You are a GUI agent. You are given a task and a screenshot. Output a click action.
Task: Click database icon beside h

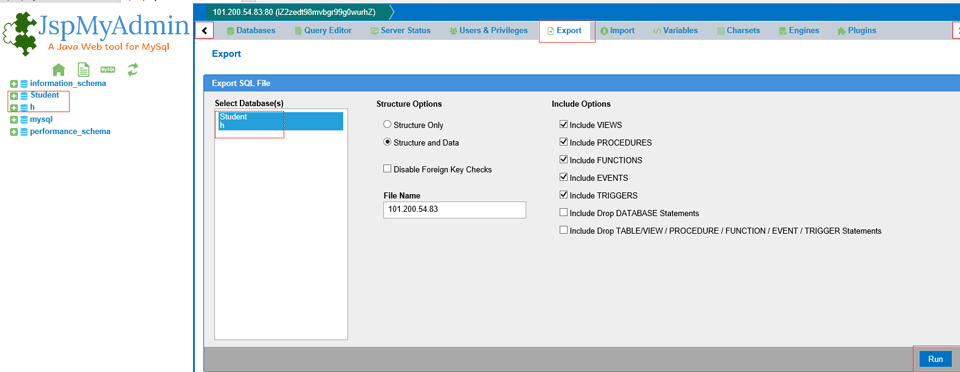point(24,108)
